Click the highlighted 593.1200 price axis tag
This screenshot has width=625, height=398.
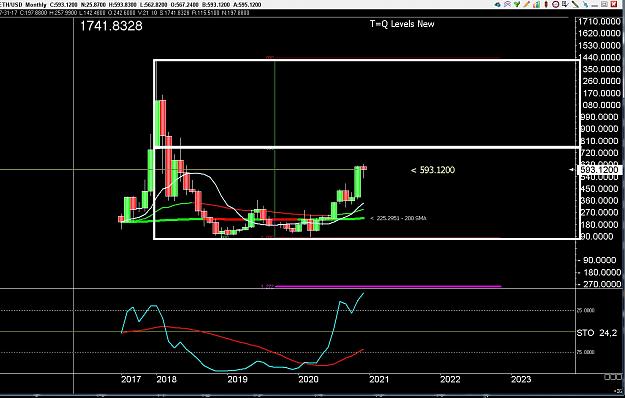click(599, 170)
